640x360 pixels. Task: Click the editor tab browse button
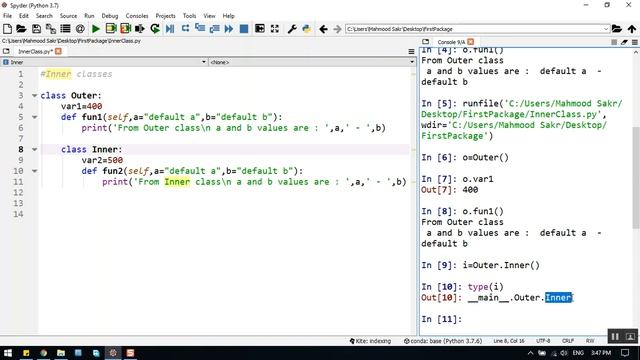coord(6,51)
